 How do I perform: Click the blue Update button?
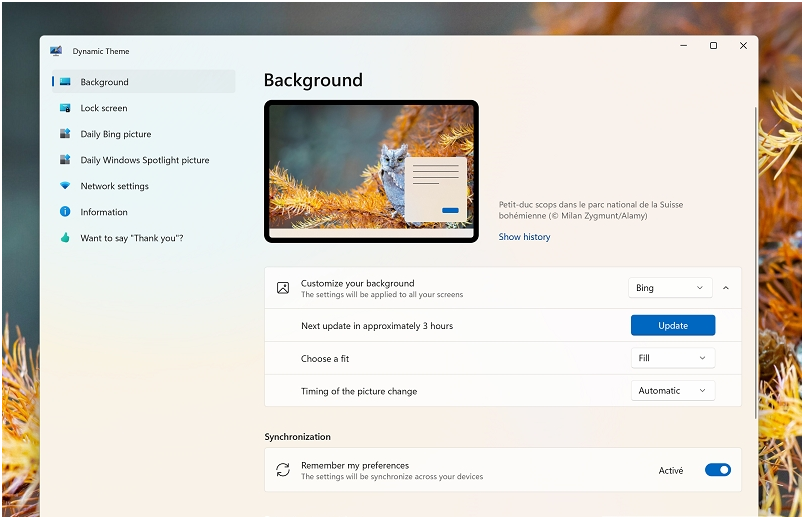tap(673, 325)
